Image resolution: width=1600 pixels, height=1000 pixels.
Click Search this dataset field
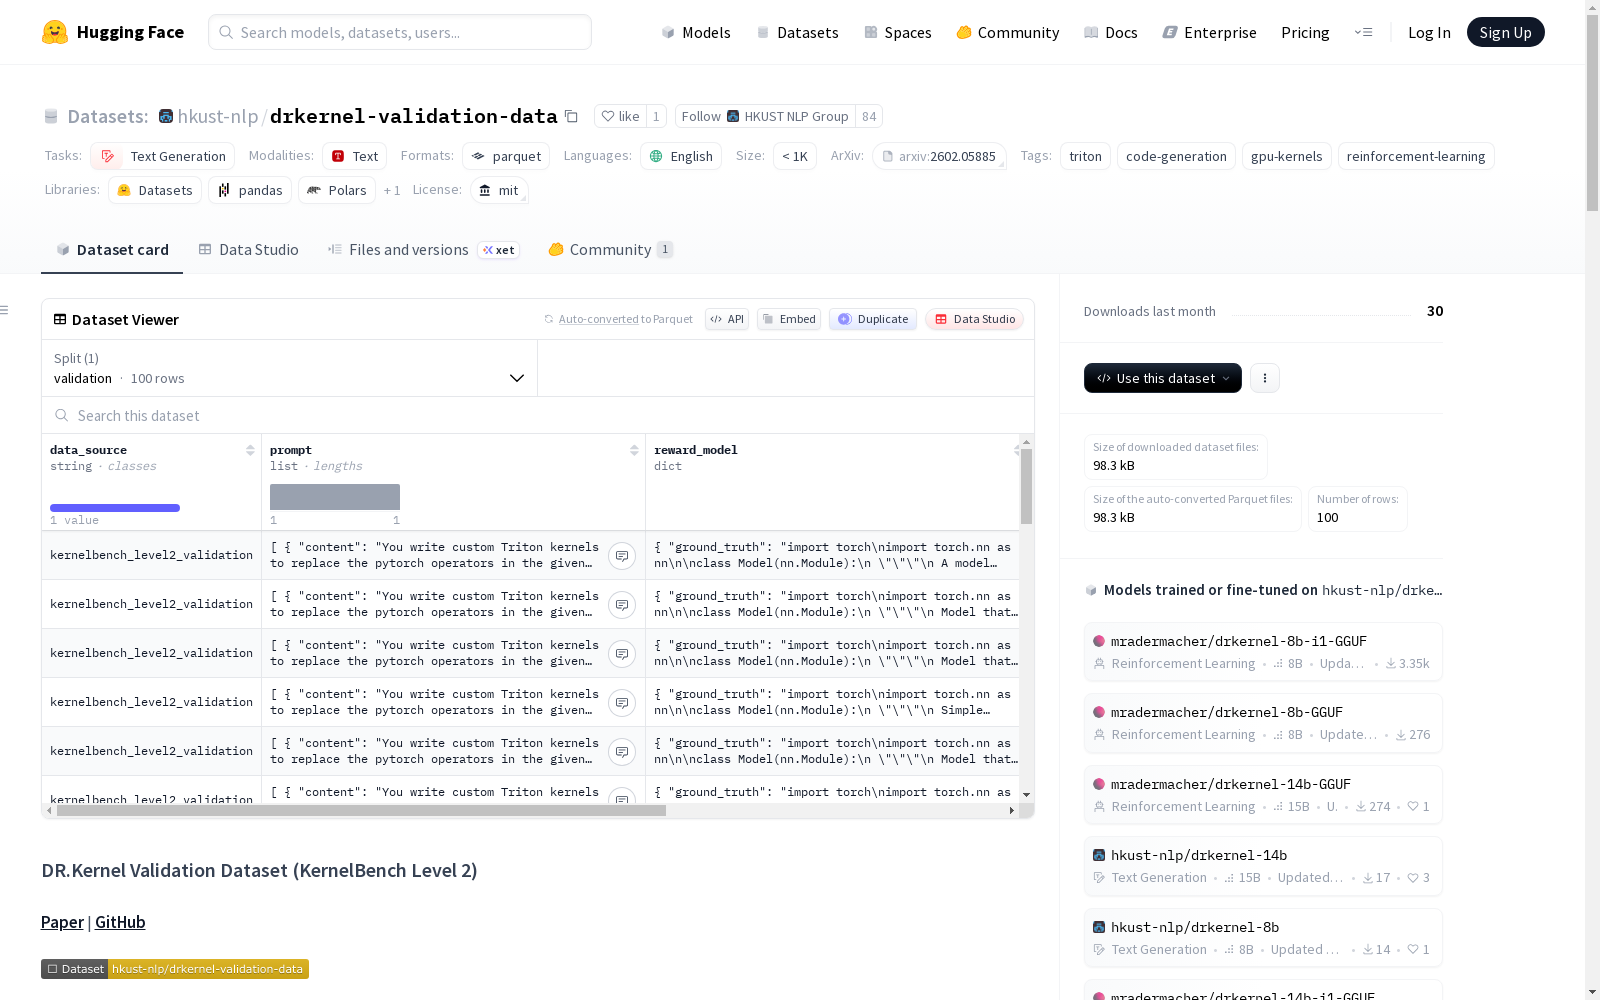[x=538, y=415]
